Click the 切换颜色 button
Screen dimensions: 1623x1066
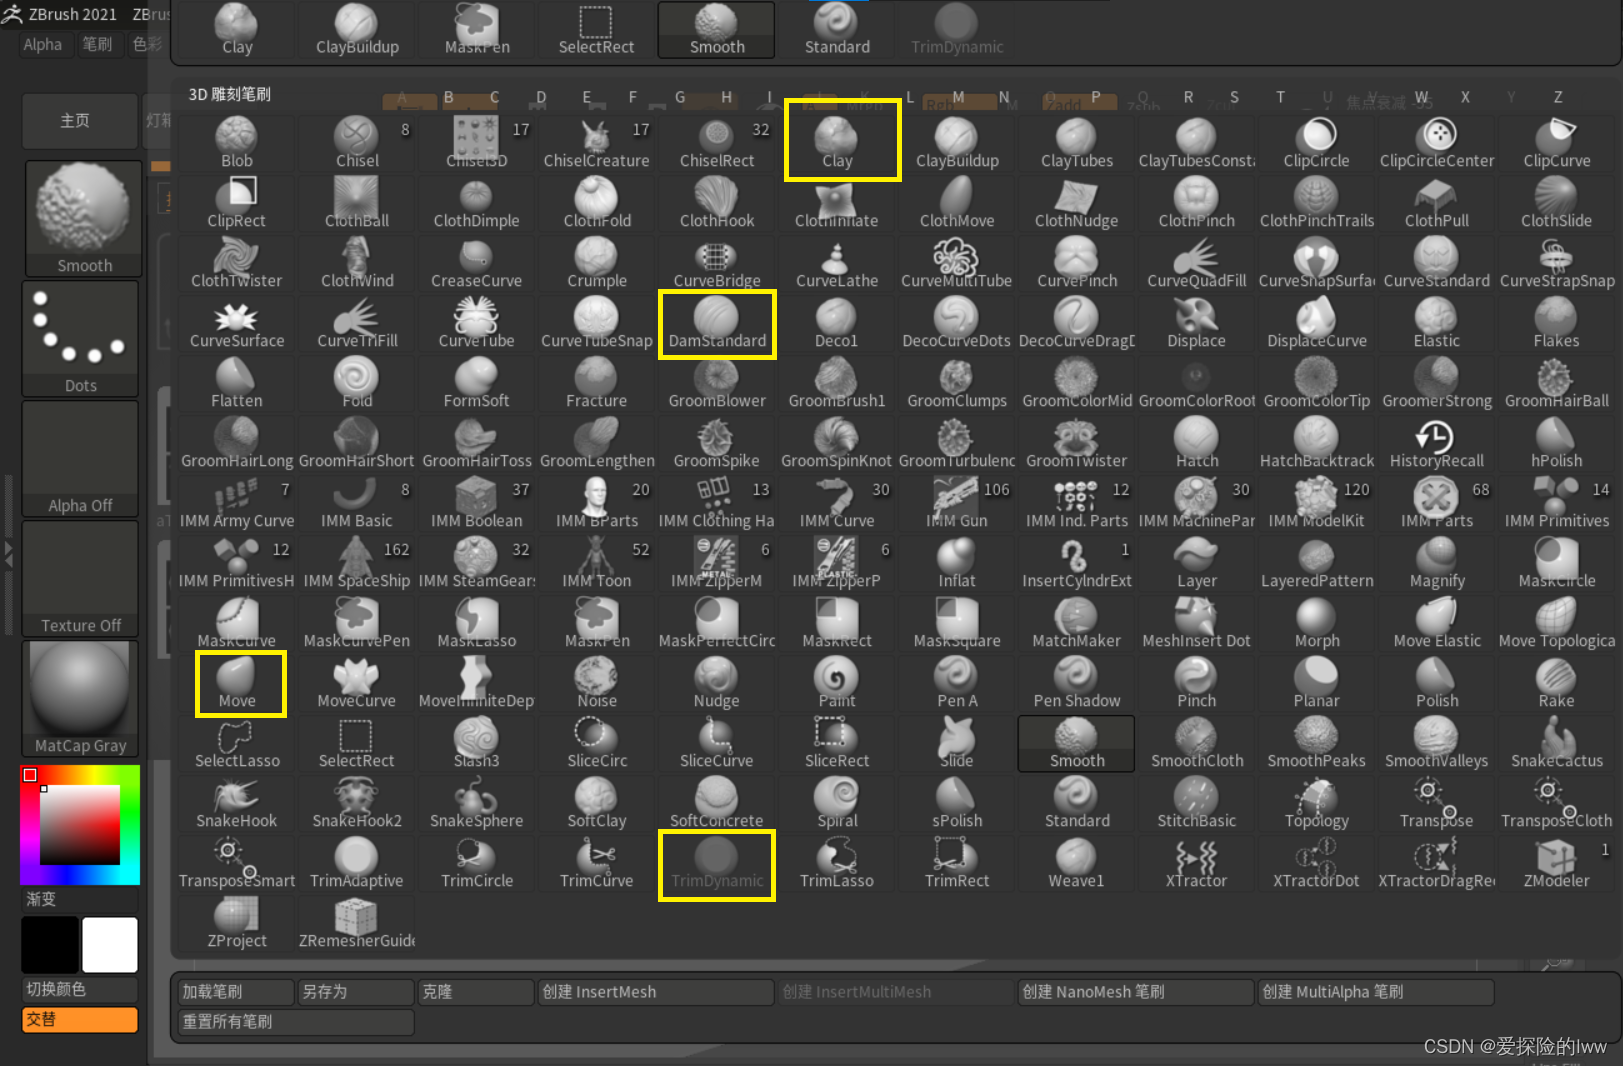click(x=80, y=989)
